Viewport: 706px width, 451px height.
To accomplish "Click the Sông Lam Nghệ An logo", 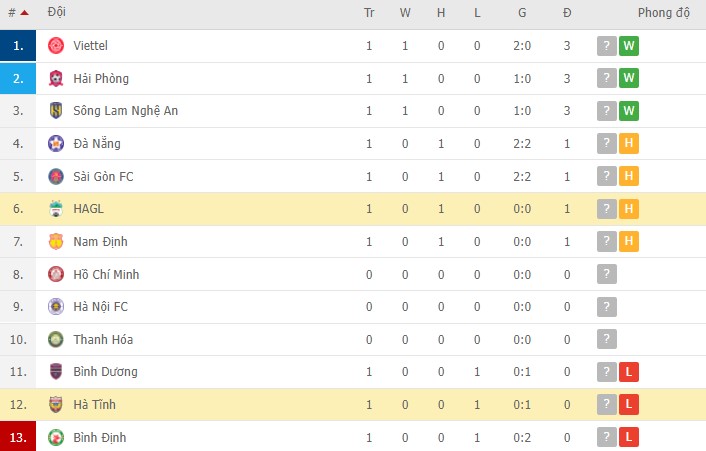I will point(56,111).
